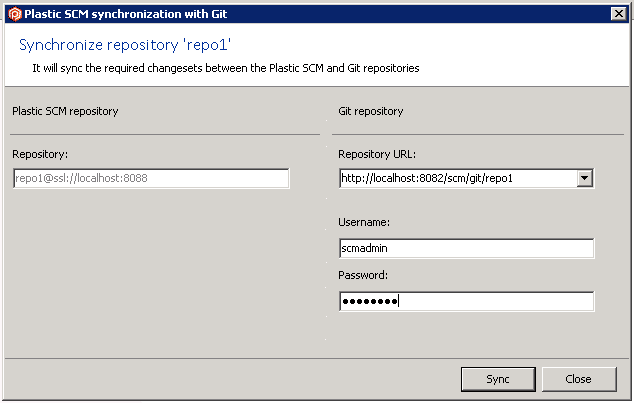Click into the Password field
Viewport: 634px width, 403px height.
[x=466, y=301]
